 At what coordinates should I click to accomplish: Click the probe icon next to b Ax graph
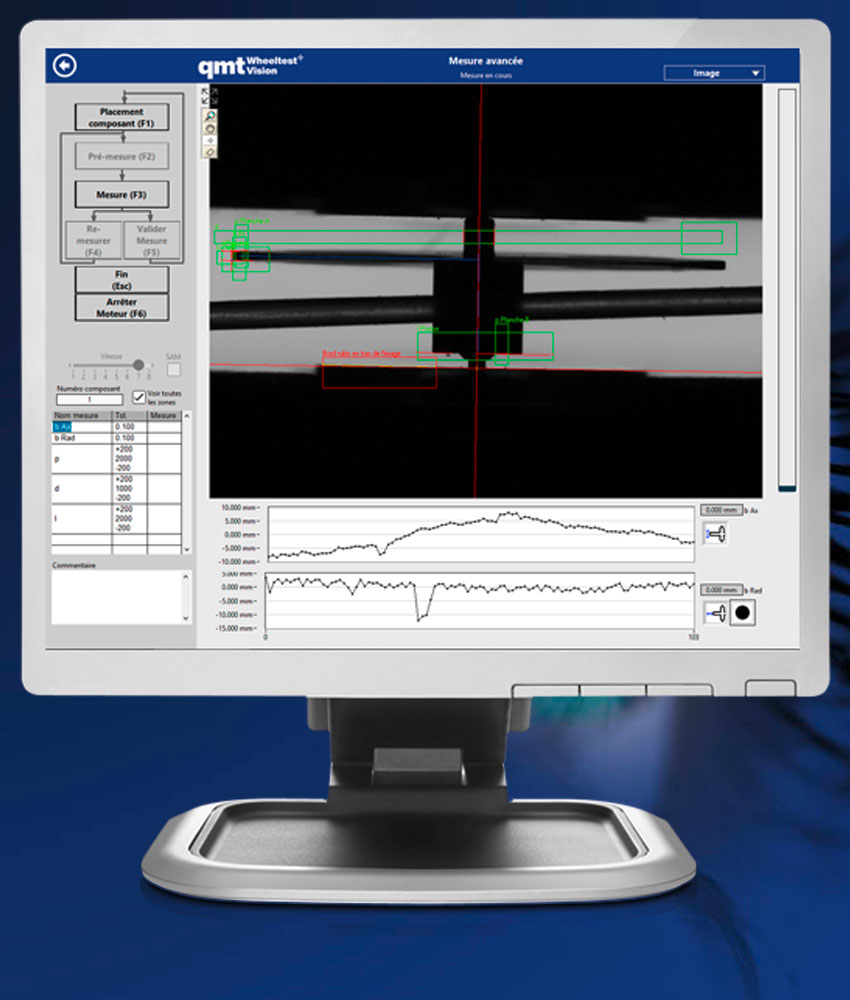pyautogui.click(x=715, y=533)
